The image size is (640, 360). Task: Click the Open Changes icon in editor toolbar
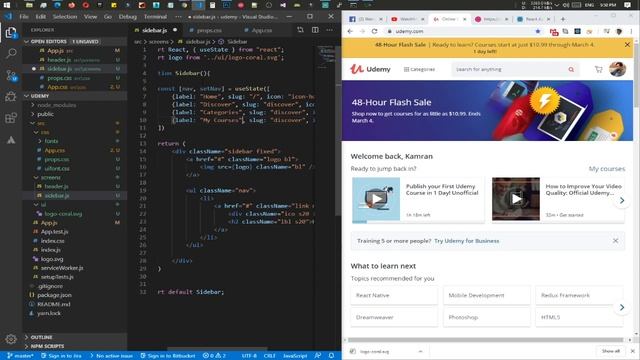pyautogui.click(x=300, y=30)
